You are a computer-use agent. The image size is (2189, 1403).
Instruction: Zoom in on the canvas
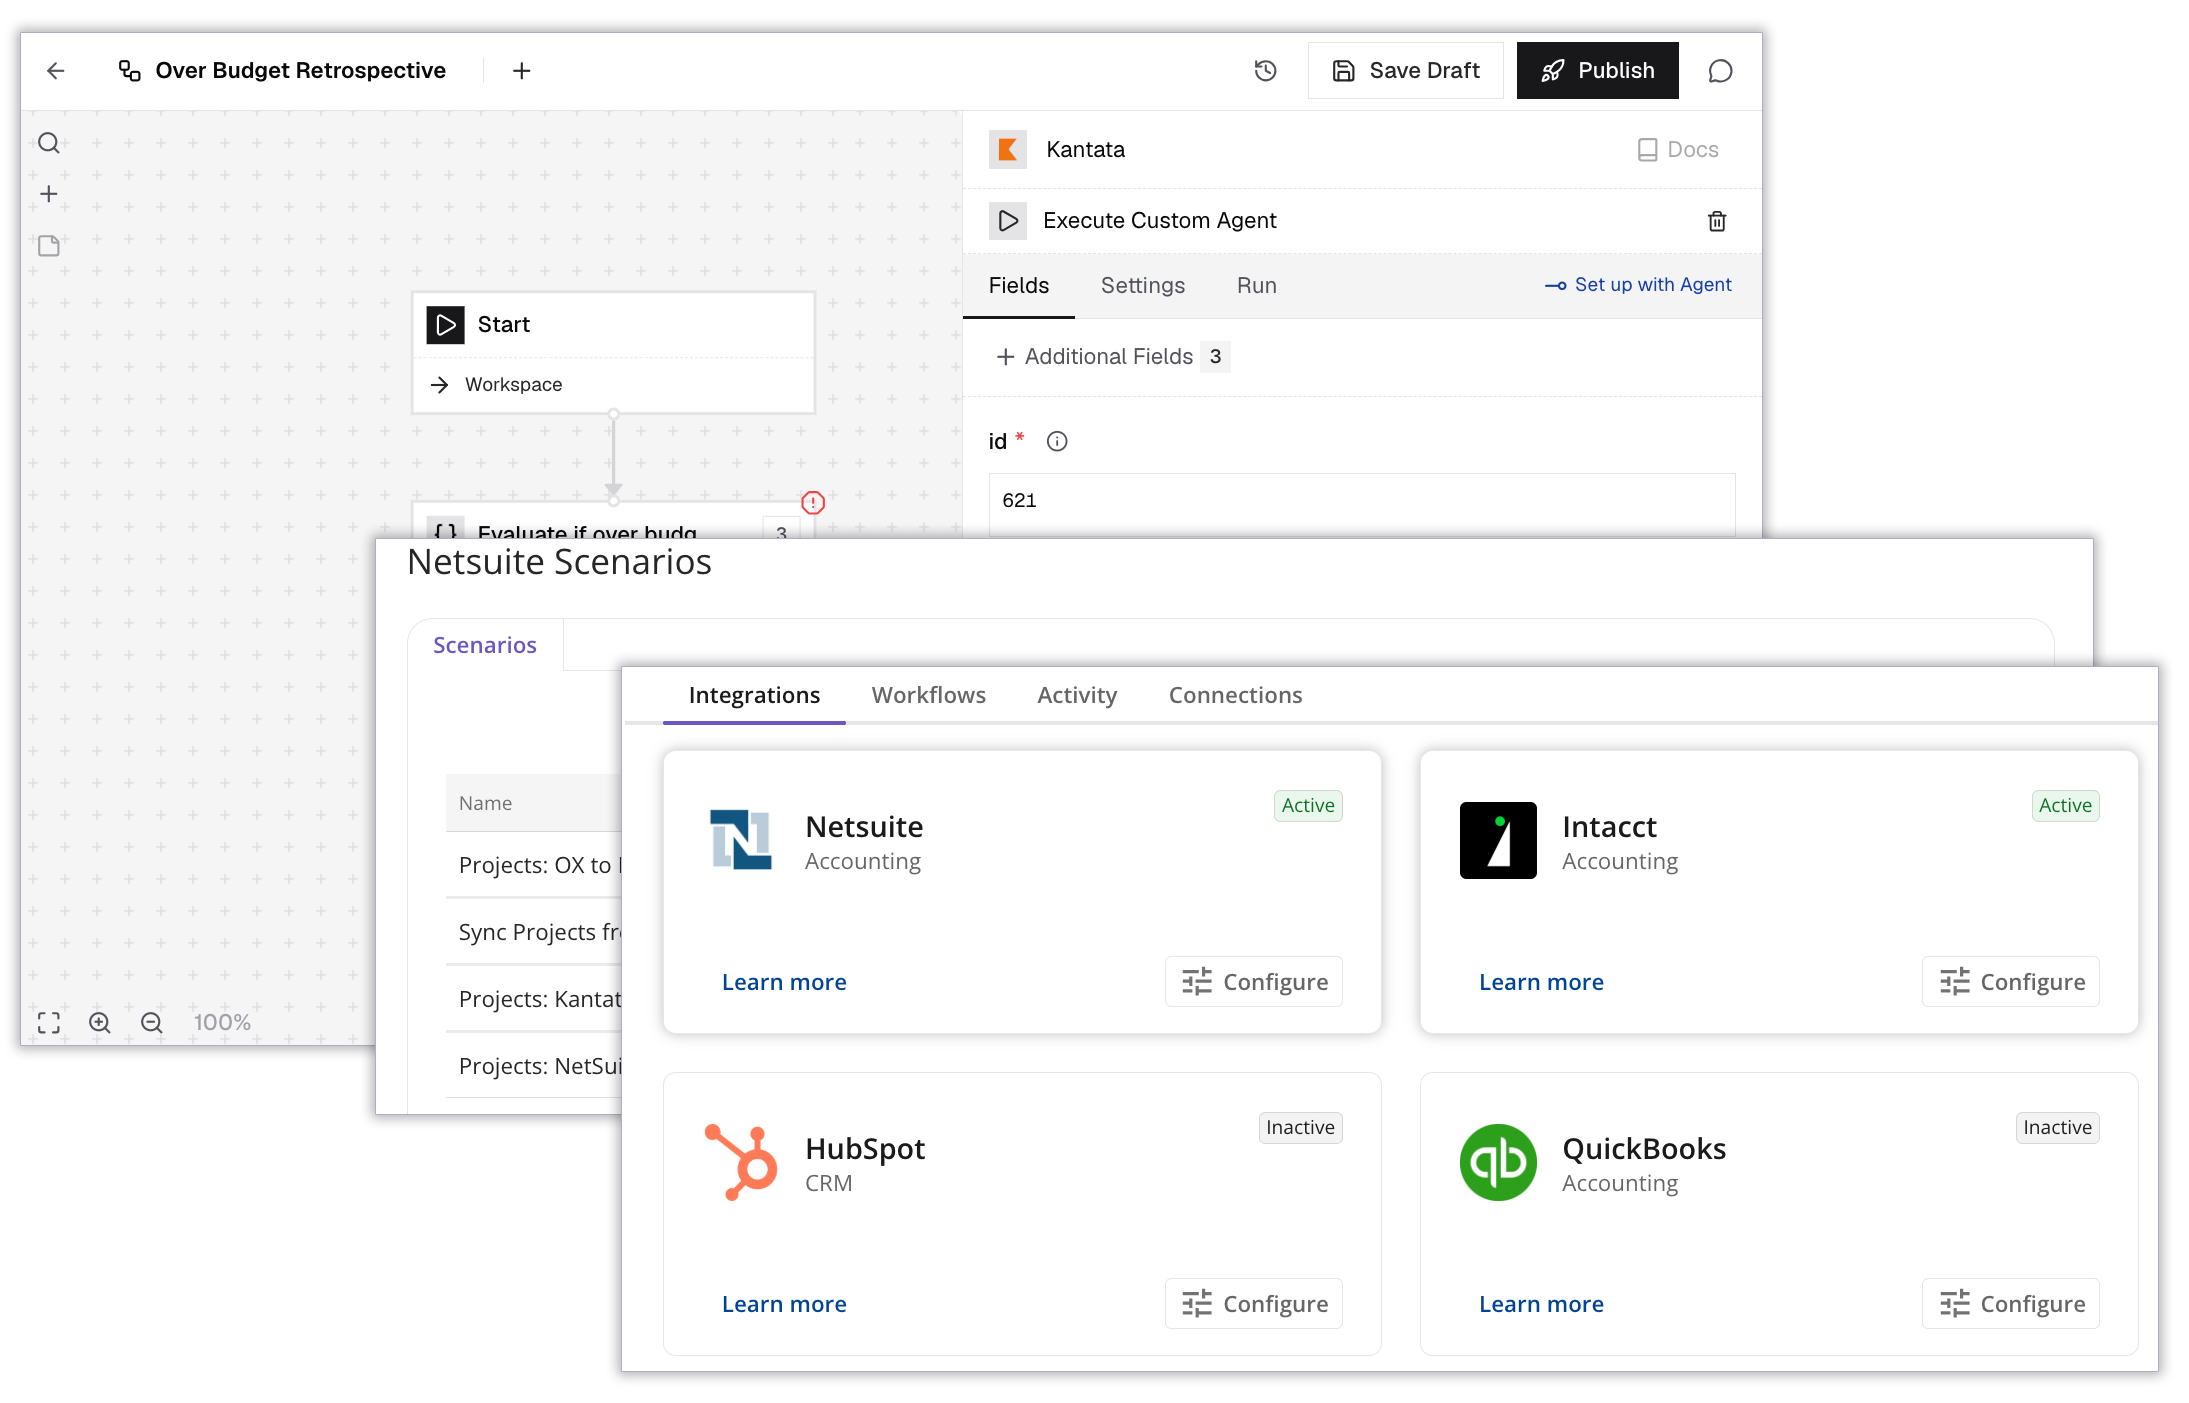point(100,1022)
